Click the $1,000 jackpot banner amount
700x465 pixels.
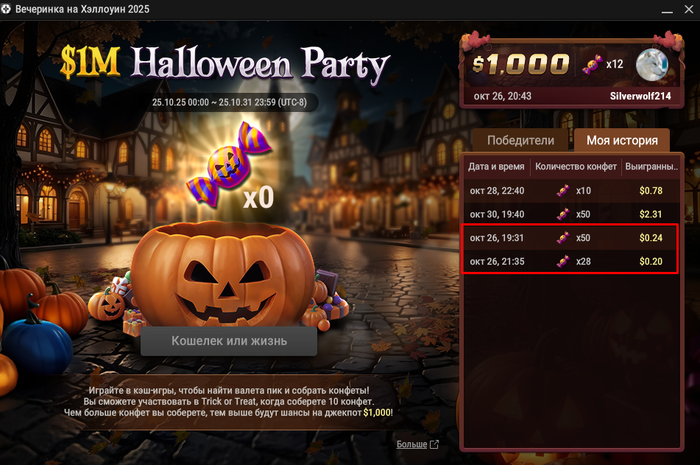[521, 65]
